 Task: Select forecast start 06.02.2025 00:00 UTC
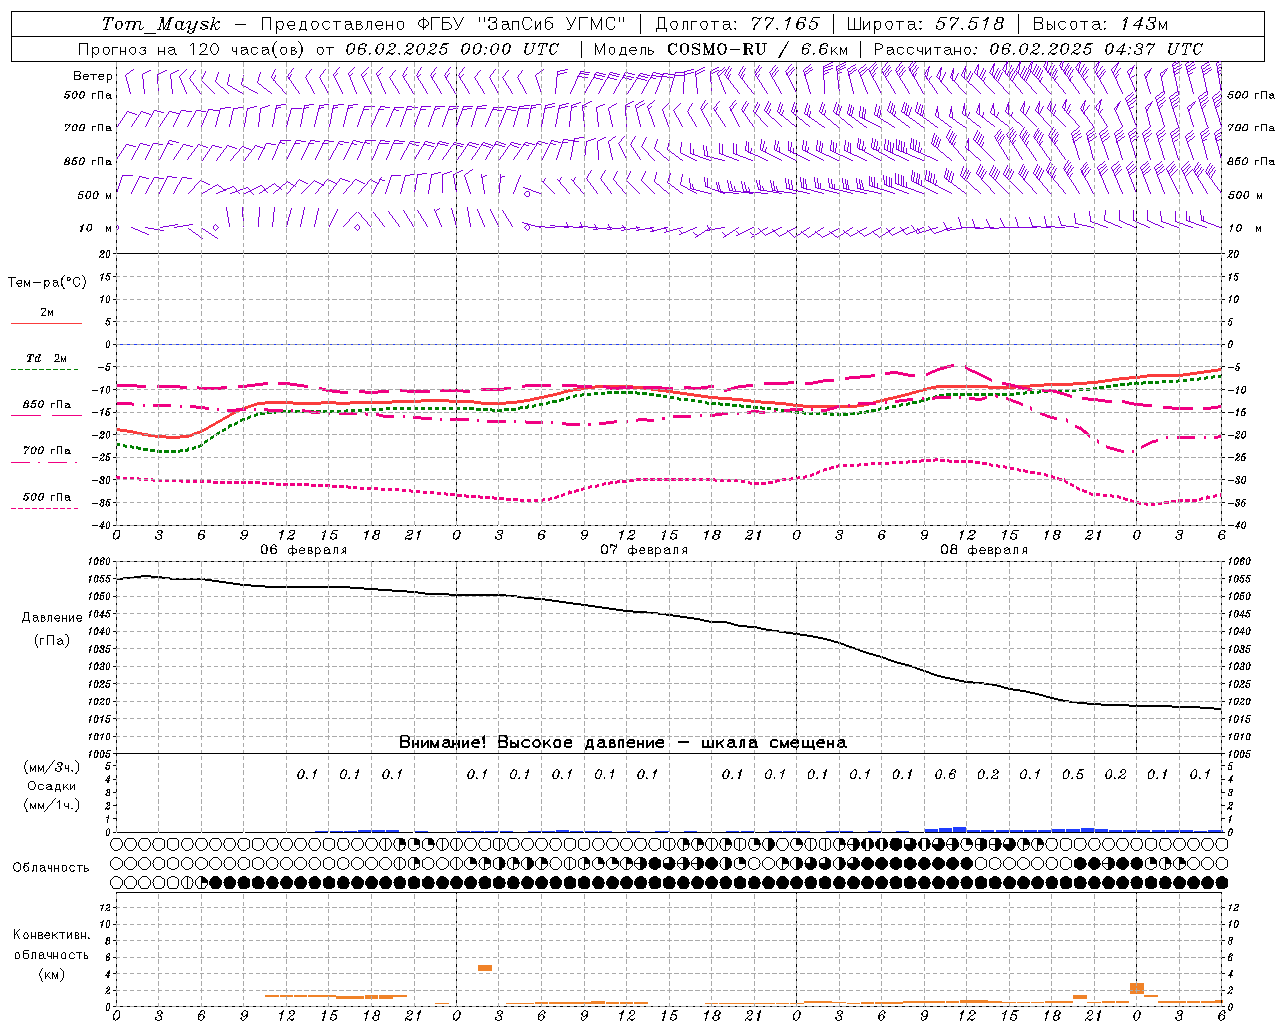point(452,49)
